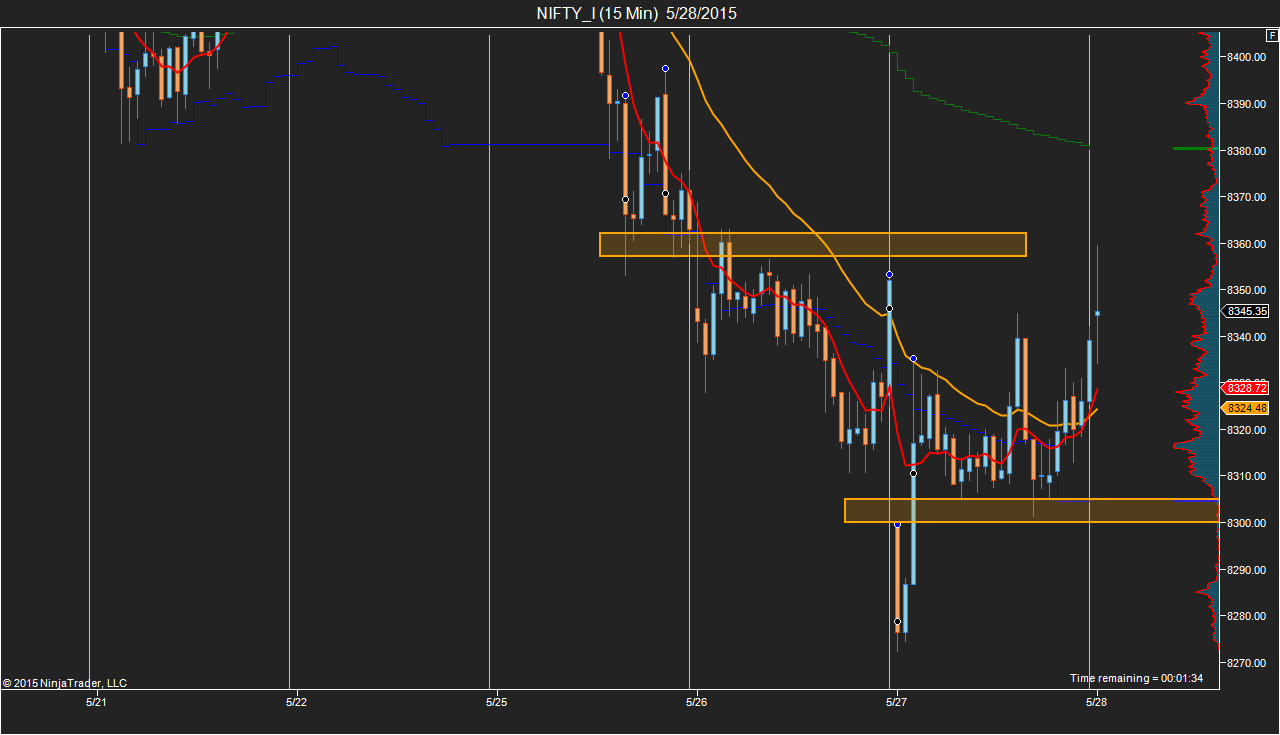Click the 5/25 date label

(x=496, y=702)
